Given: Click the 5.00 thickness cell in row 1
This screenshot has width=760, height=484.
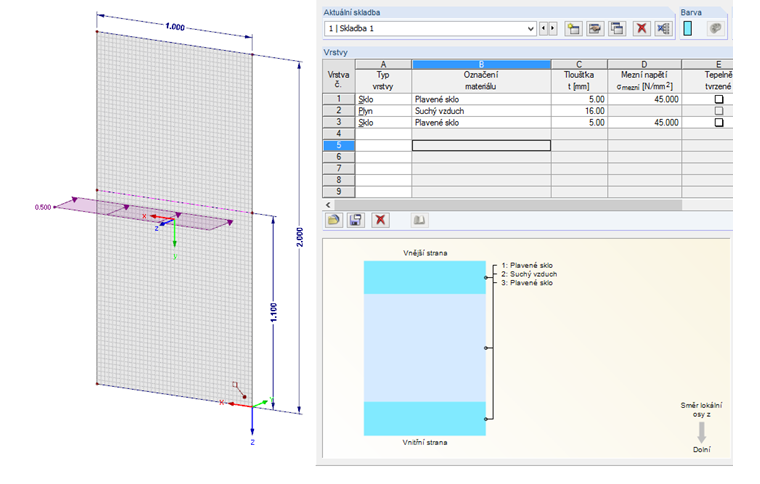Looking at the screenshot, I should click(x=579, y=99).
